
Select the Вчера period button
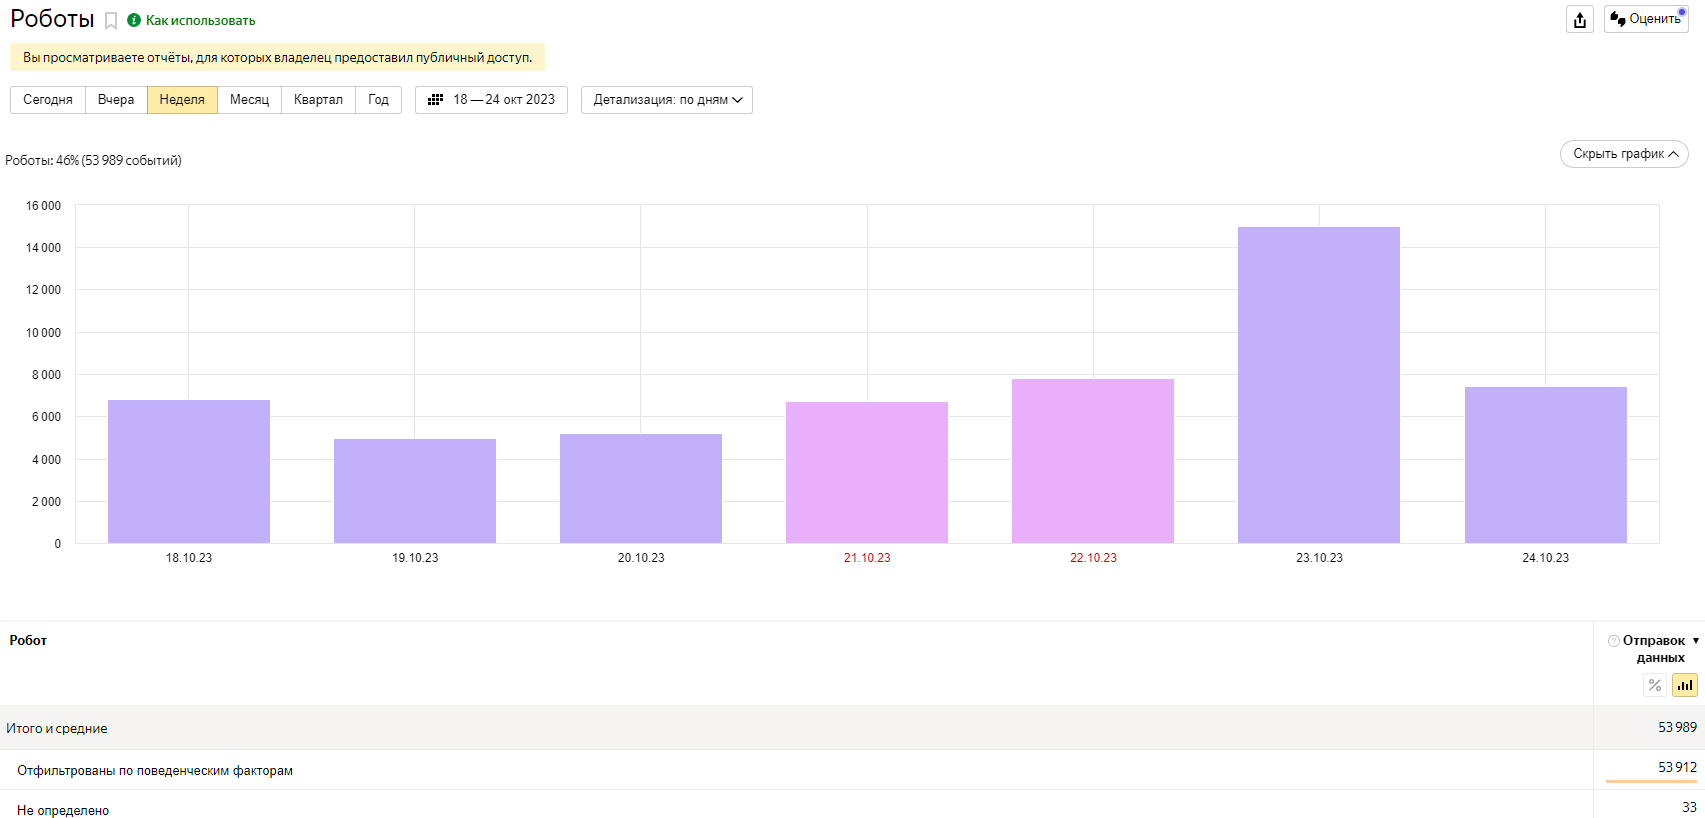click(116, 100)
